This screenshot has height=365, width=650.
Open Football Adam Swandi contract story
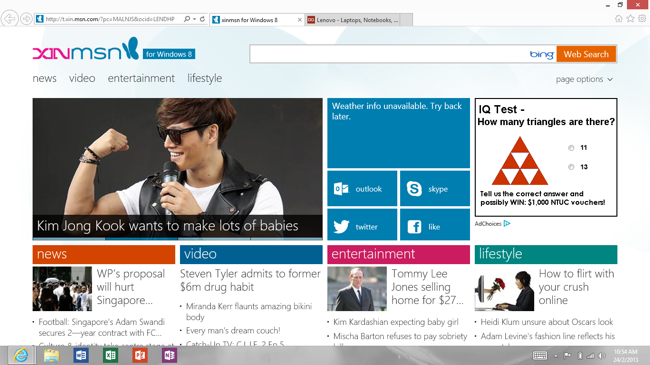102,327
